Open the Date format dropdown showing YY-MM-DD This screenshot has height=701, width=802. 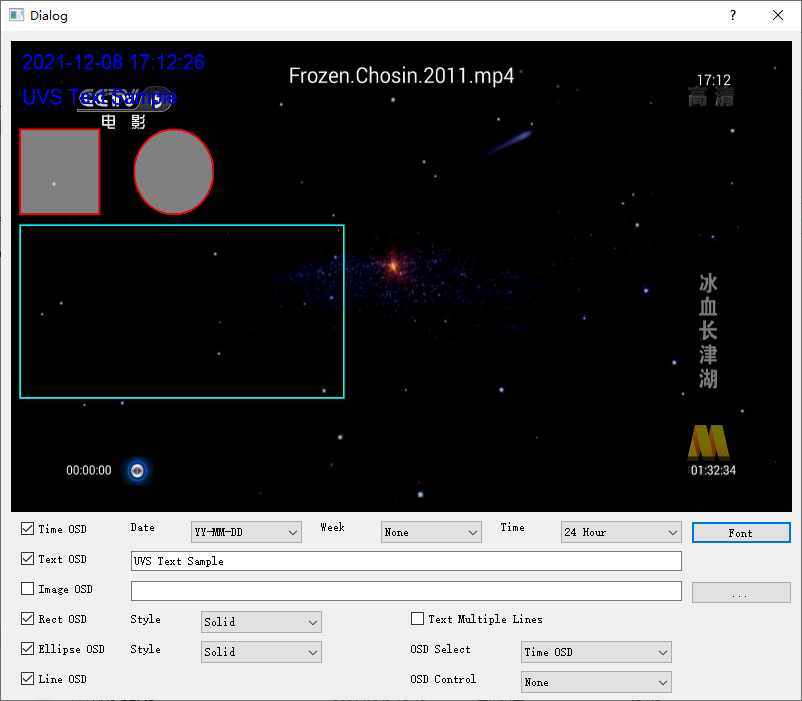(x=246, y=532)
